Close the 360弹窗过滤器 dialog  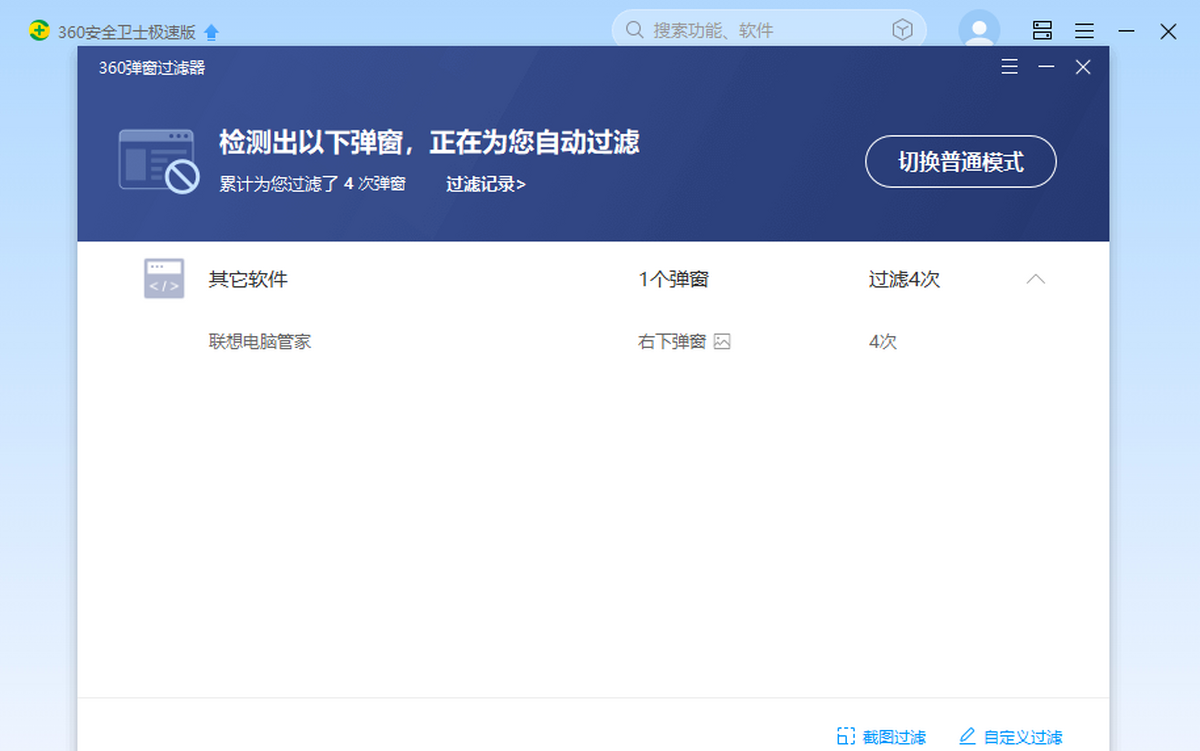click(1083, 67)
